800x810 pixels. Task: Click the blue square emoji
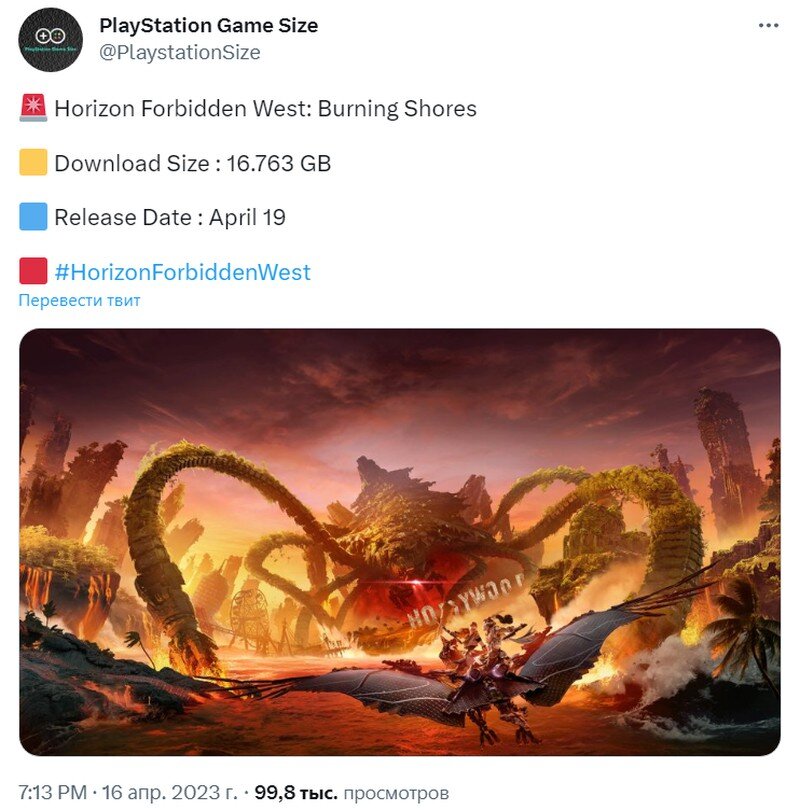point(33,216)
